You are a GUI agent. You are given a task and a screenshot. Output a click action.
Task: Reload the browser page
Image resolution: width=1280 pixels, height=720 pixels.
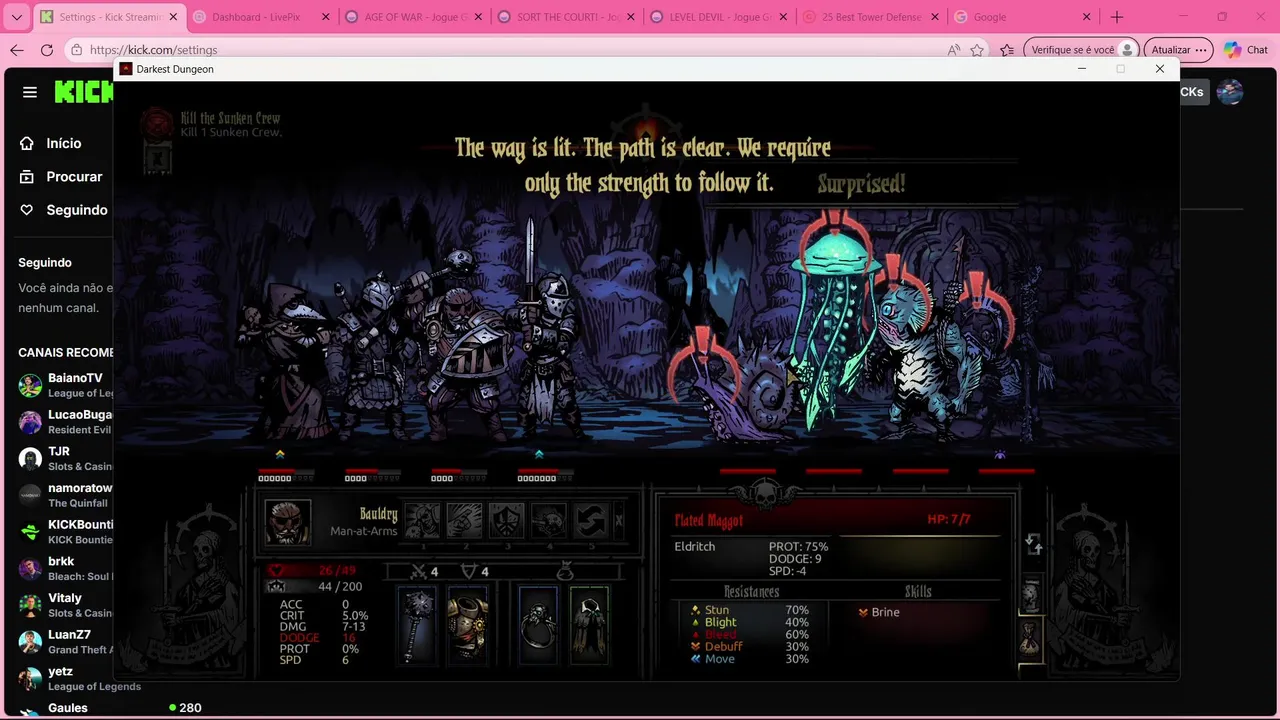tap(47, 50)
